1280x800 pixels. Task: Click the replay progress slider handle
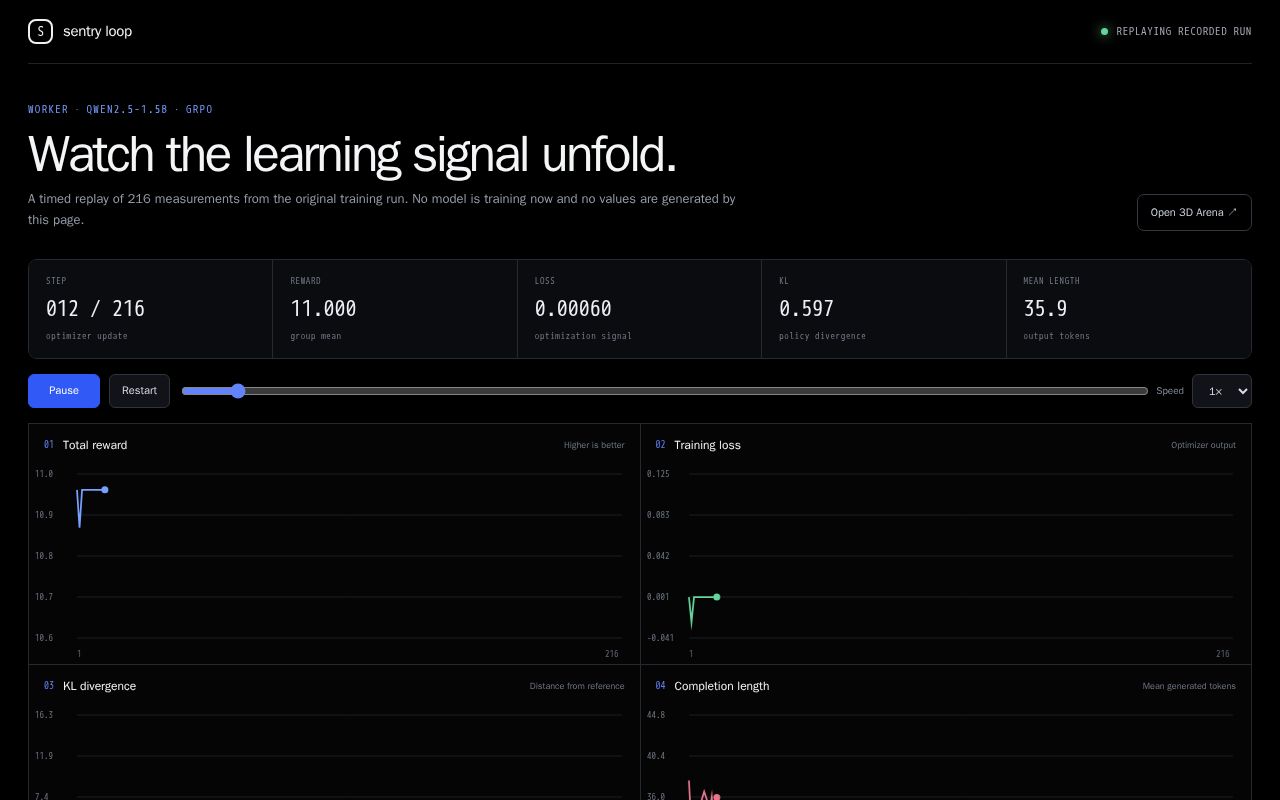pos(238,391)
